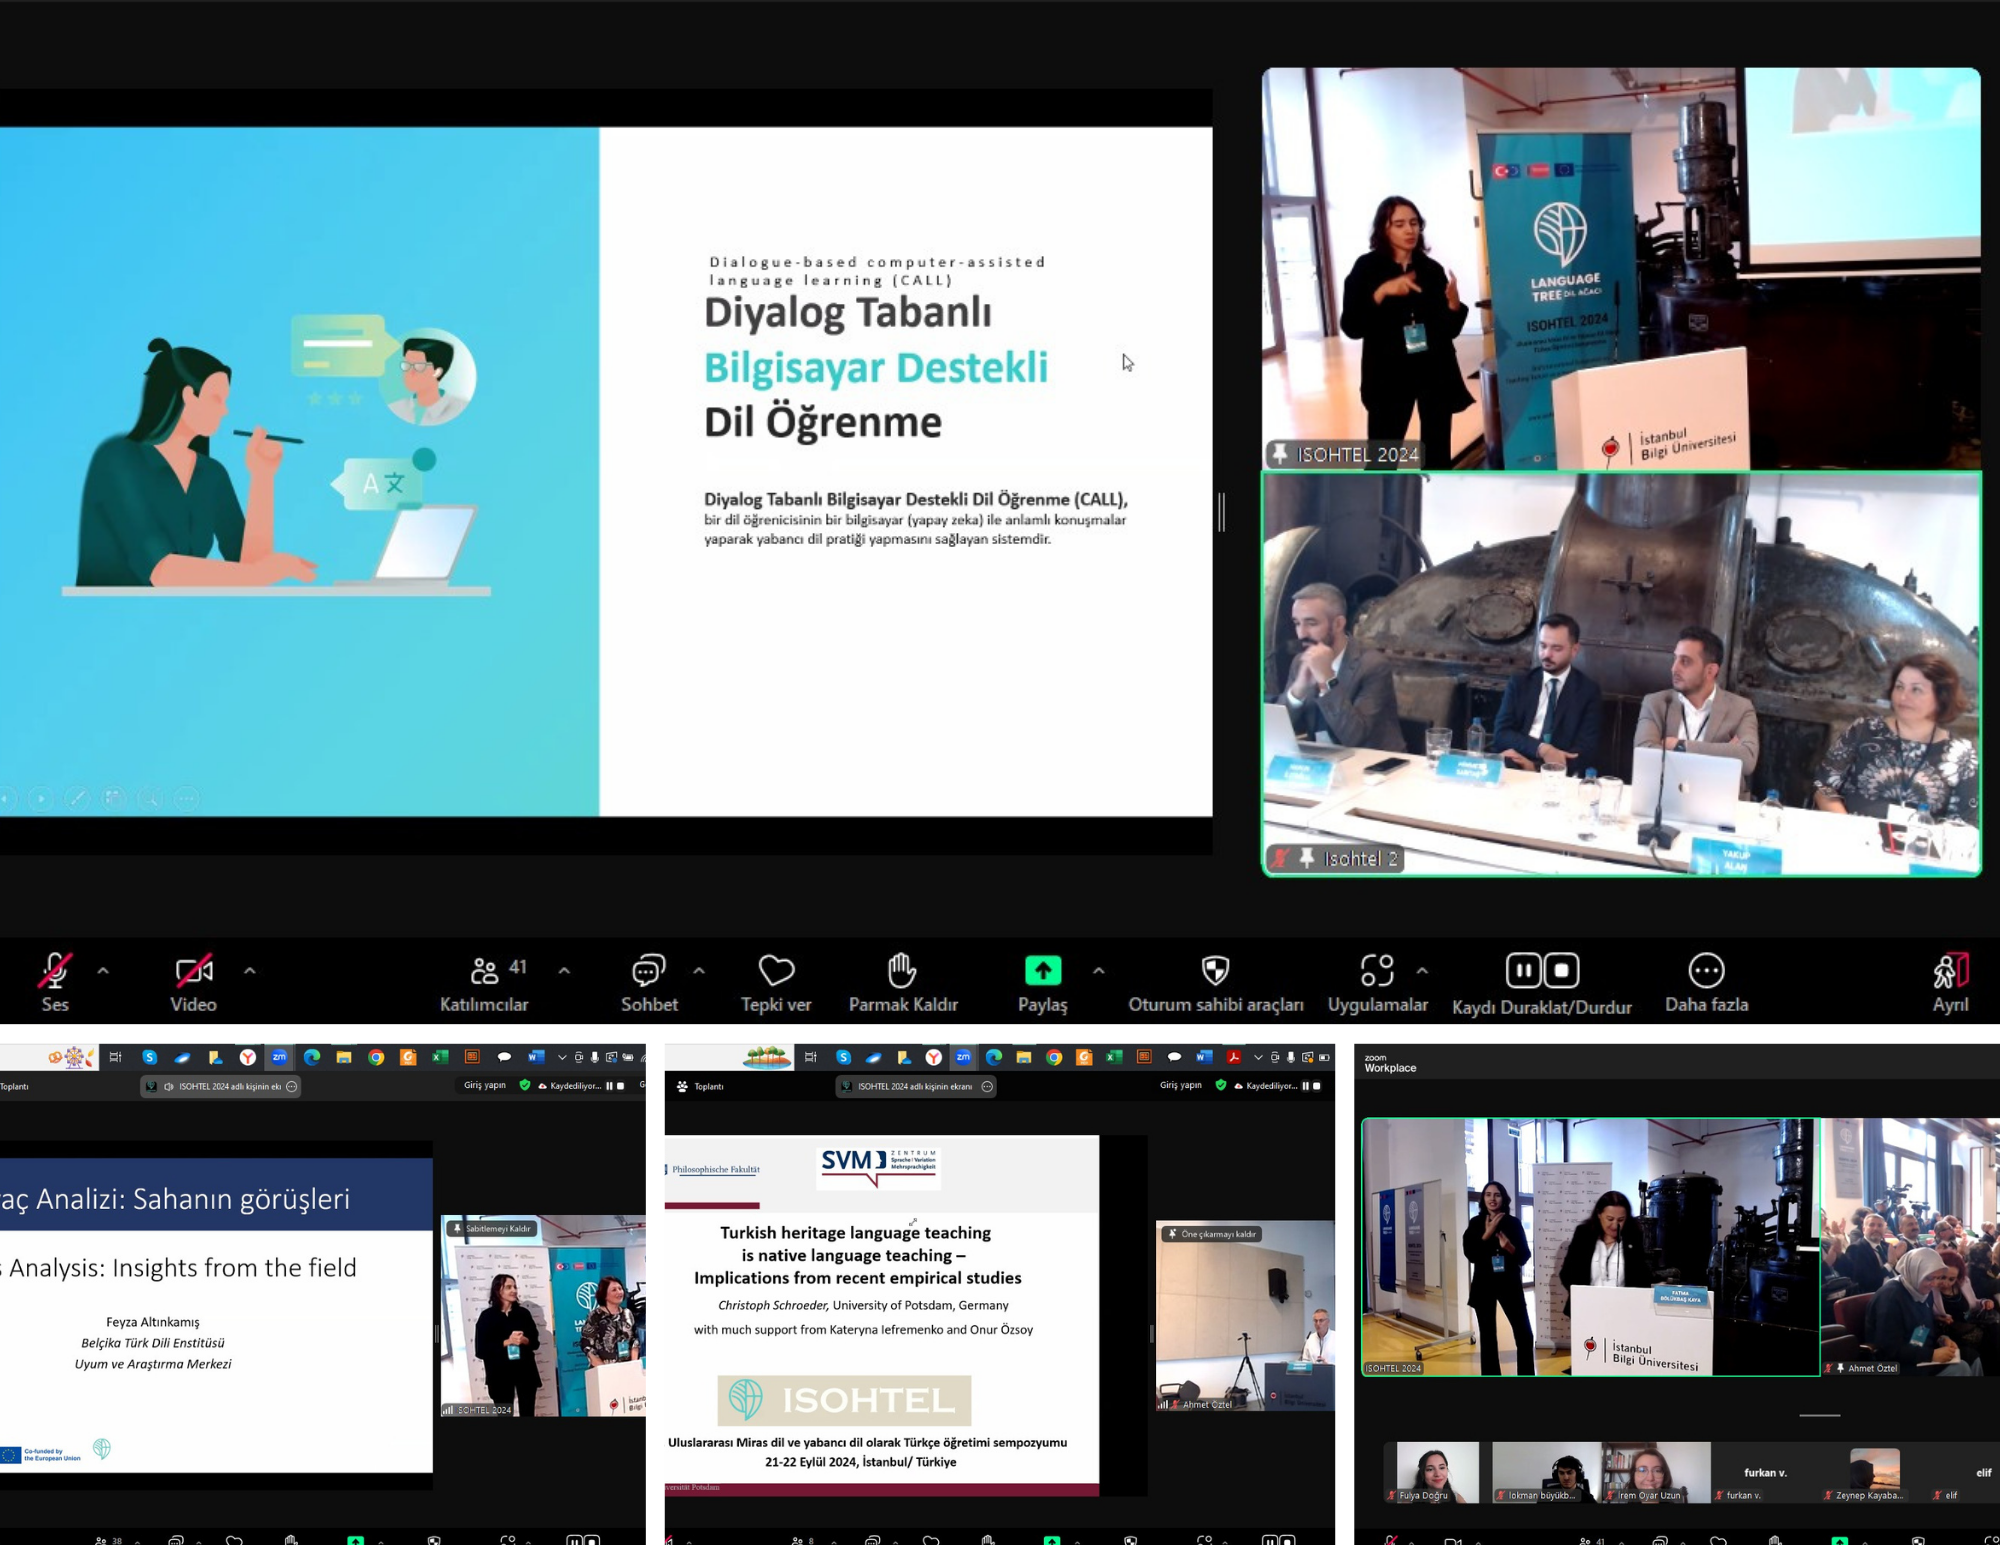Image resolution: width=2000 pixels, height=1545 pixels.
Task: Expand audio options arrow beside Ses
Action: 103,970
